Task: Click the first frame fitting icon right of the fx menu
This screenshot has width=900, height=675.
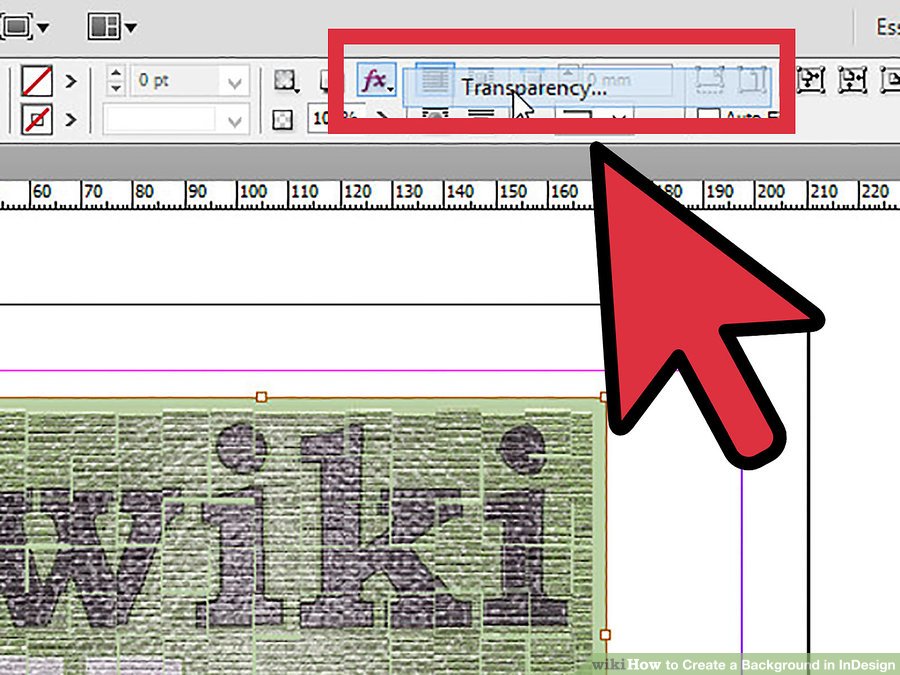Action: [x=812, y=80]
